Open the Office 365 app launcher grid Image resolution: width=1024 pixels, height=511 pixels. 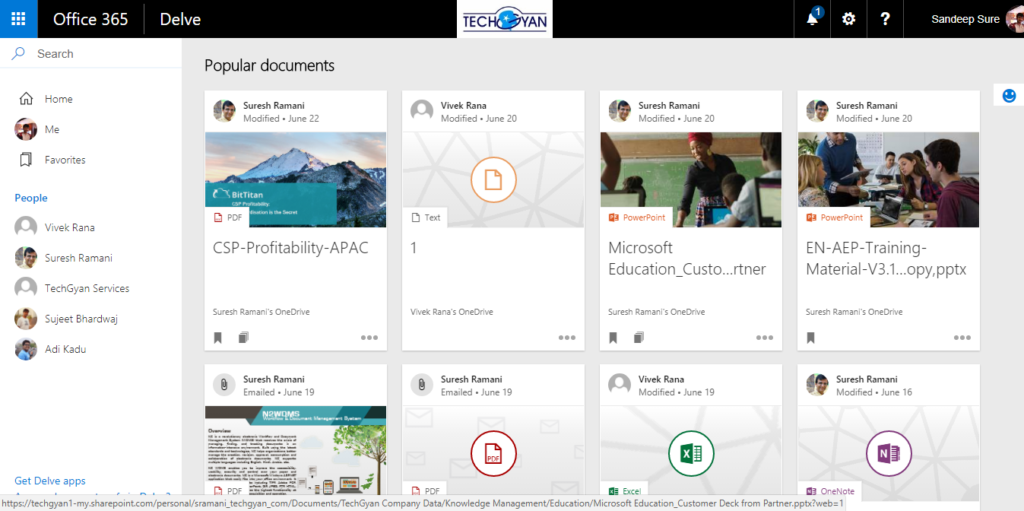(x=18, y=19)
